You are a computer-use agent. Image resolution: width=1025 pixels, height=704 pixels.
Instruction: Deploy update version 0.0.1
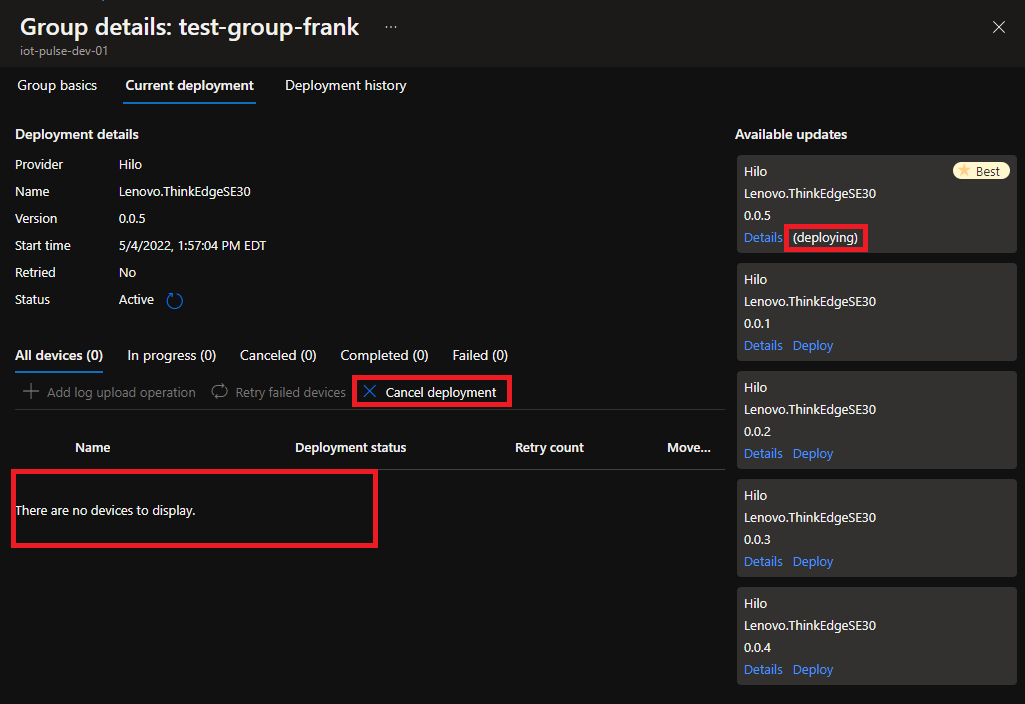pyautogui.click(x=812, y=345)
